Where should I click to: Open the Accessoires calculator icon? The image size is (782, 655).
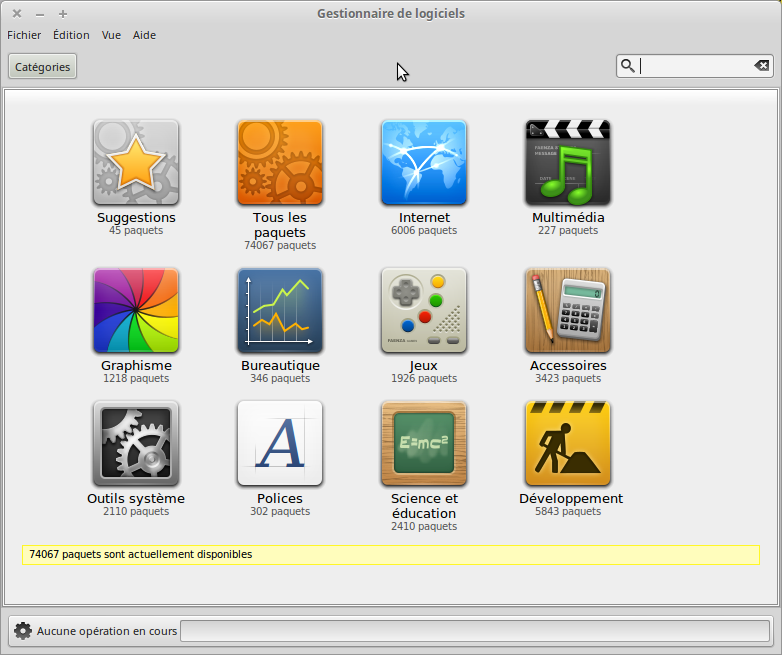pos(568,310)
